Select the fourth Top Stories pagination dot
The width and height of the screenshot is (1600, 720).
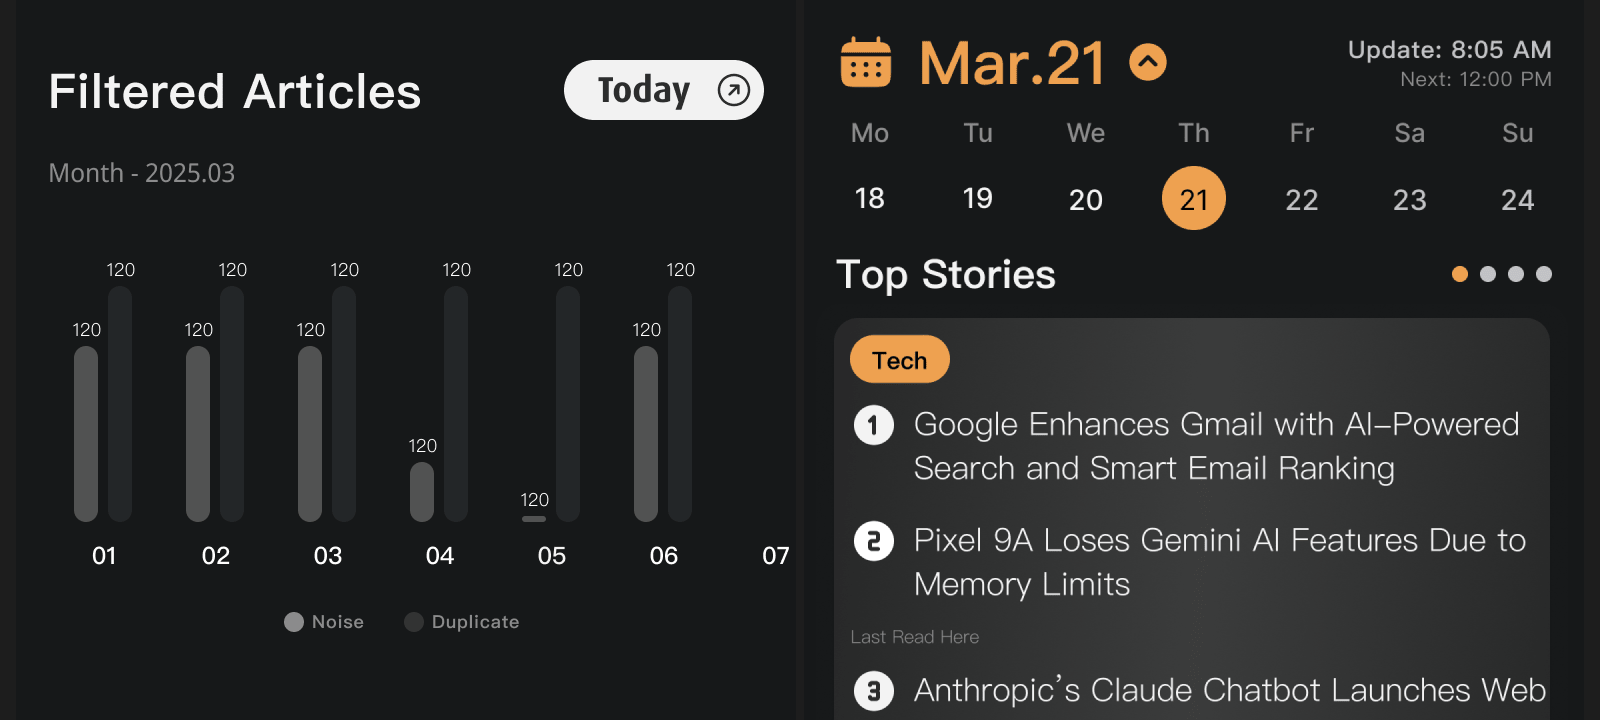tap(1544, 273)
